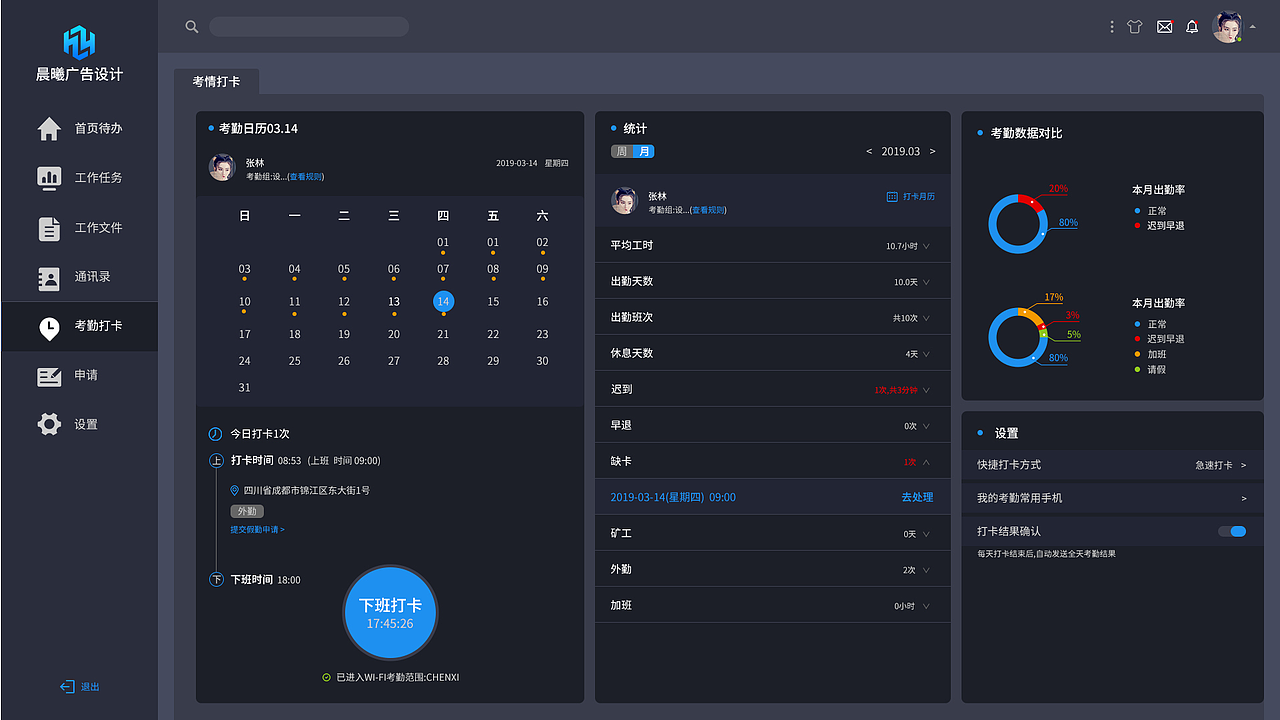Click the 打卡月历 link text

click(x=919, y=197)
